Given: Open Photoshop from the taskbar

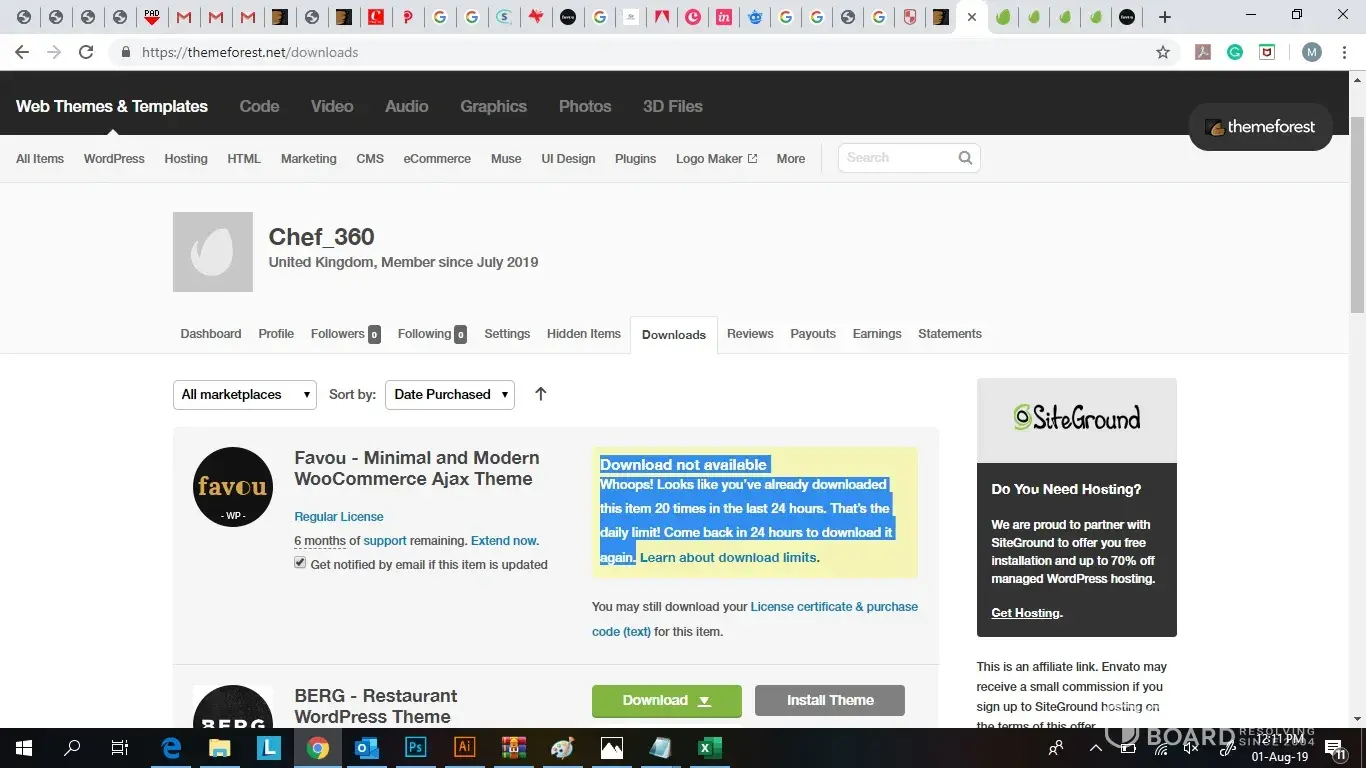Looking at the screenshot, I should tap(416, 747).
